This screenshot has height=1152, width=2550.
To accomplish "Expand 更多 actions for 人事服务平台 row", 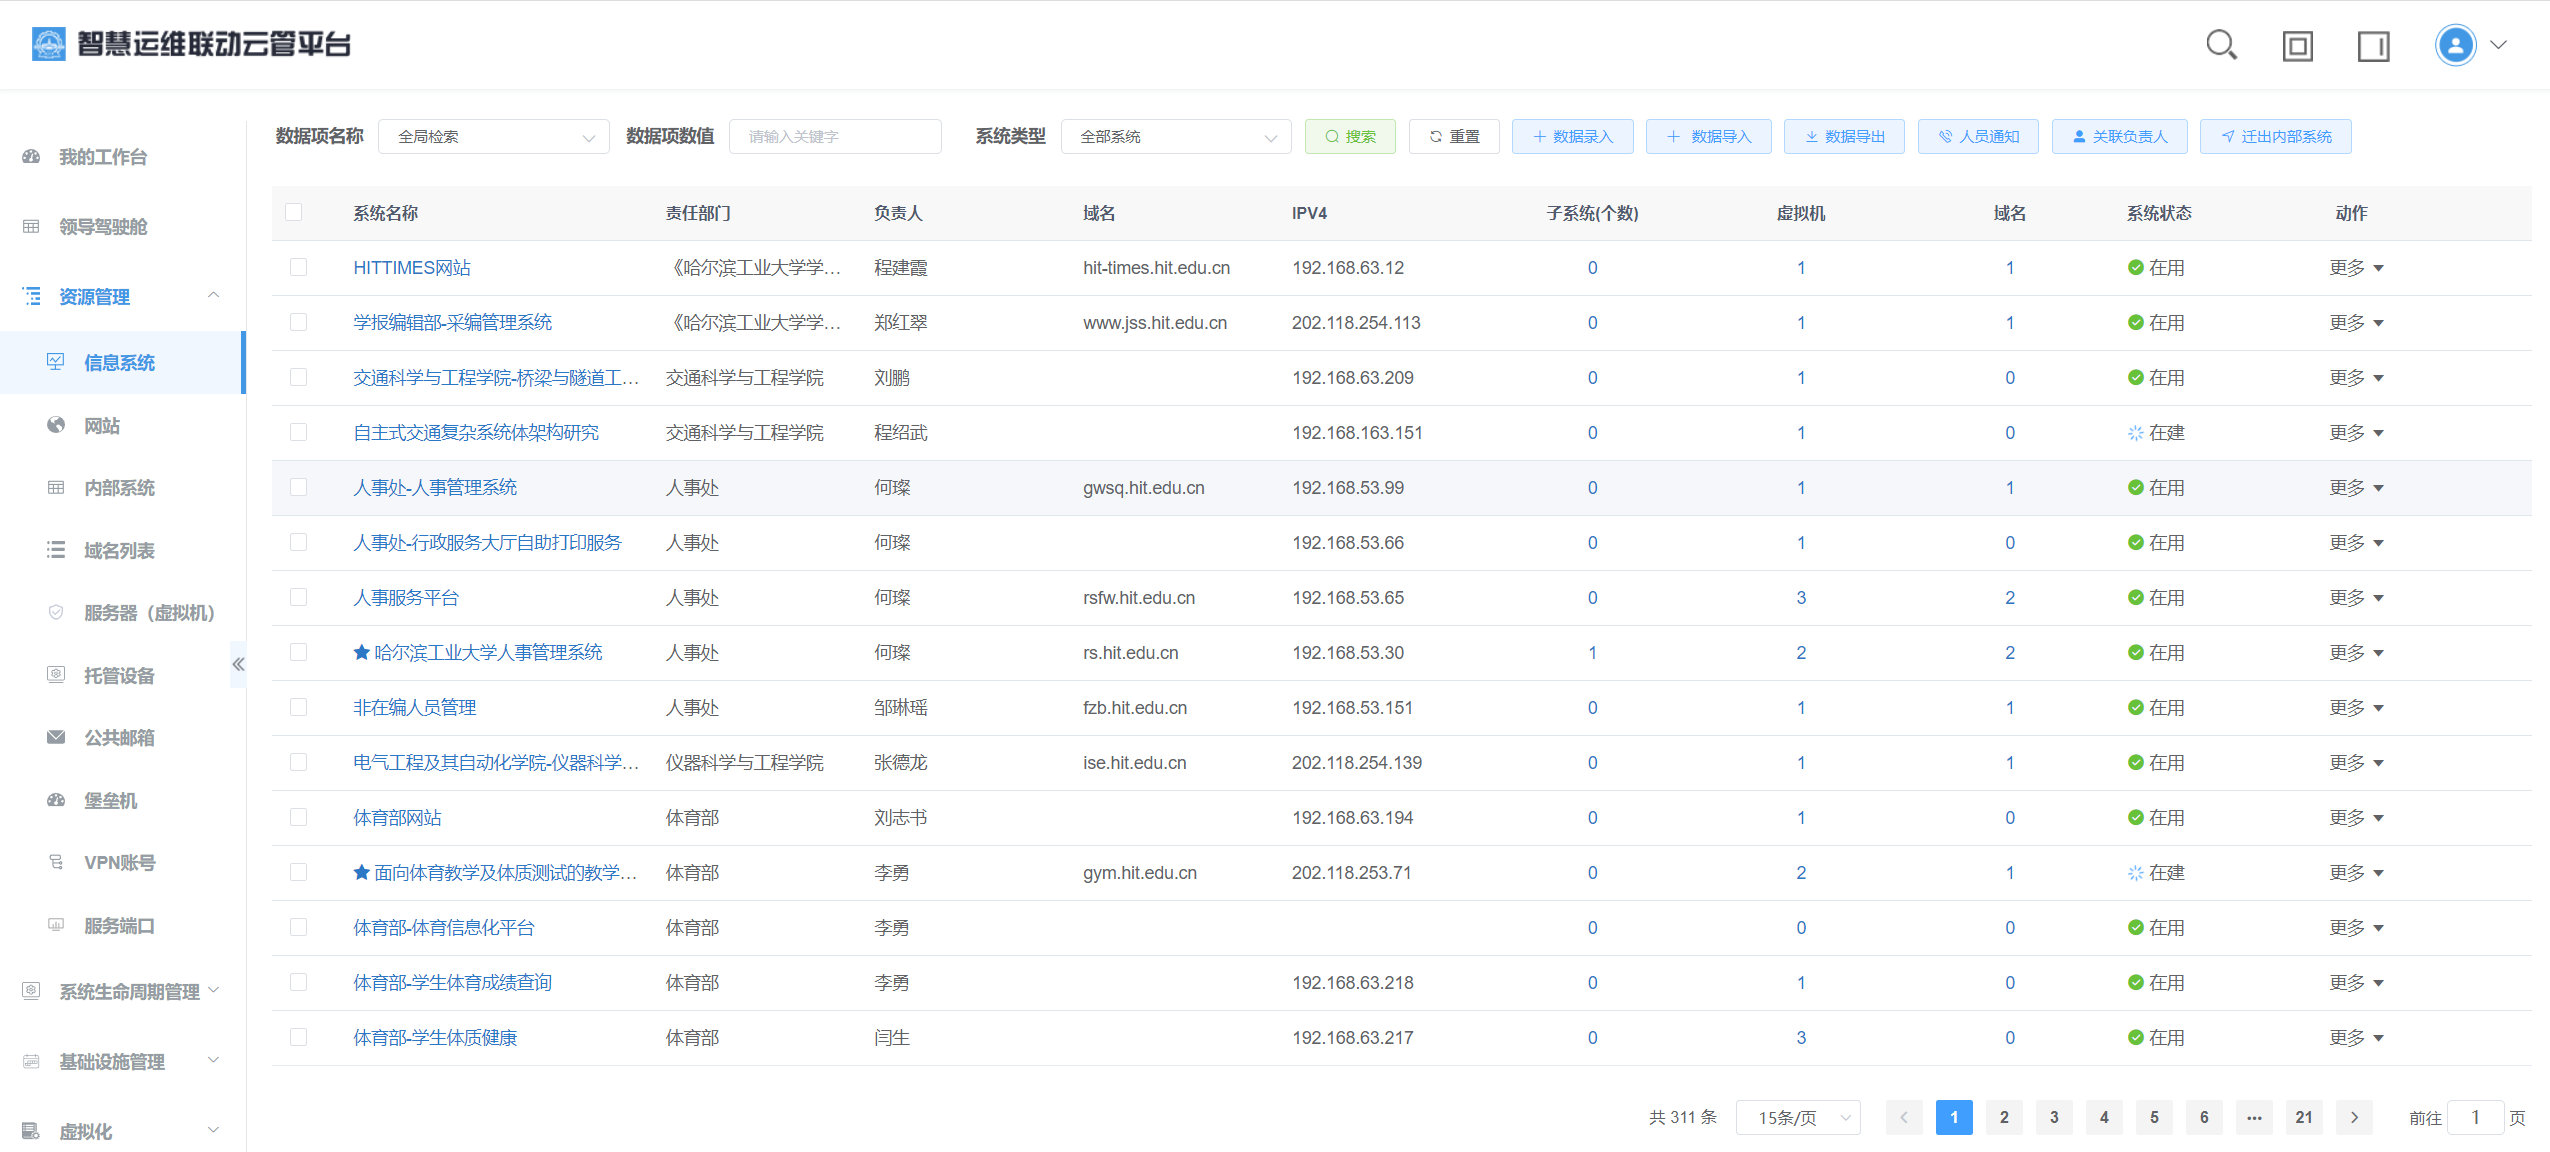I will coord(2356,597).
